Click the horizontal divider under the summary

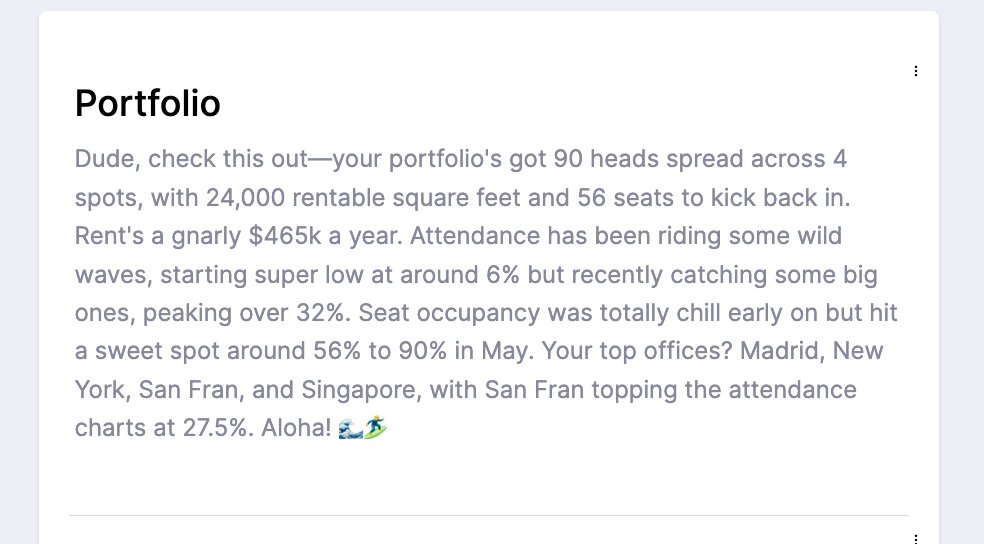[x=489, y=516]
